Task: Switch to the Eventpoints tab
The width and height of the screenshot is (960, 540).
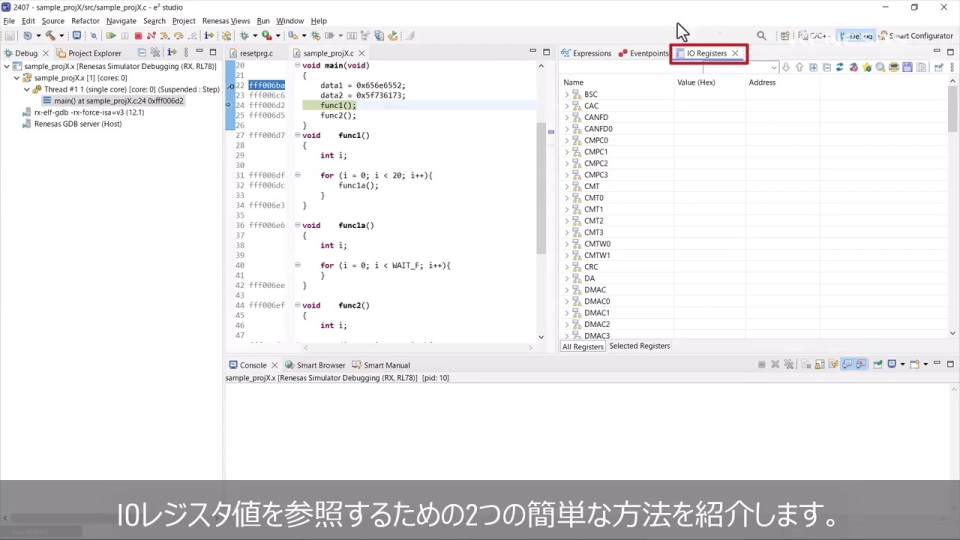Action: [x=643, y=53]
